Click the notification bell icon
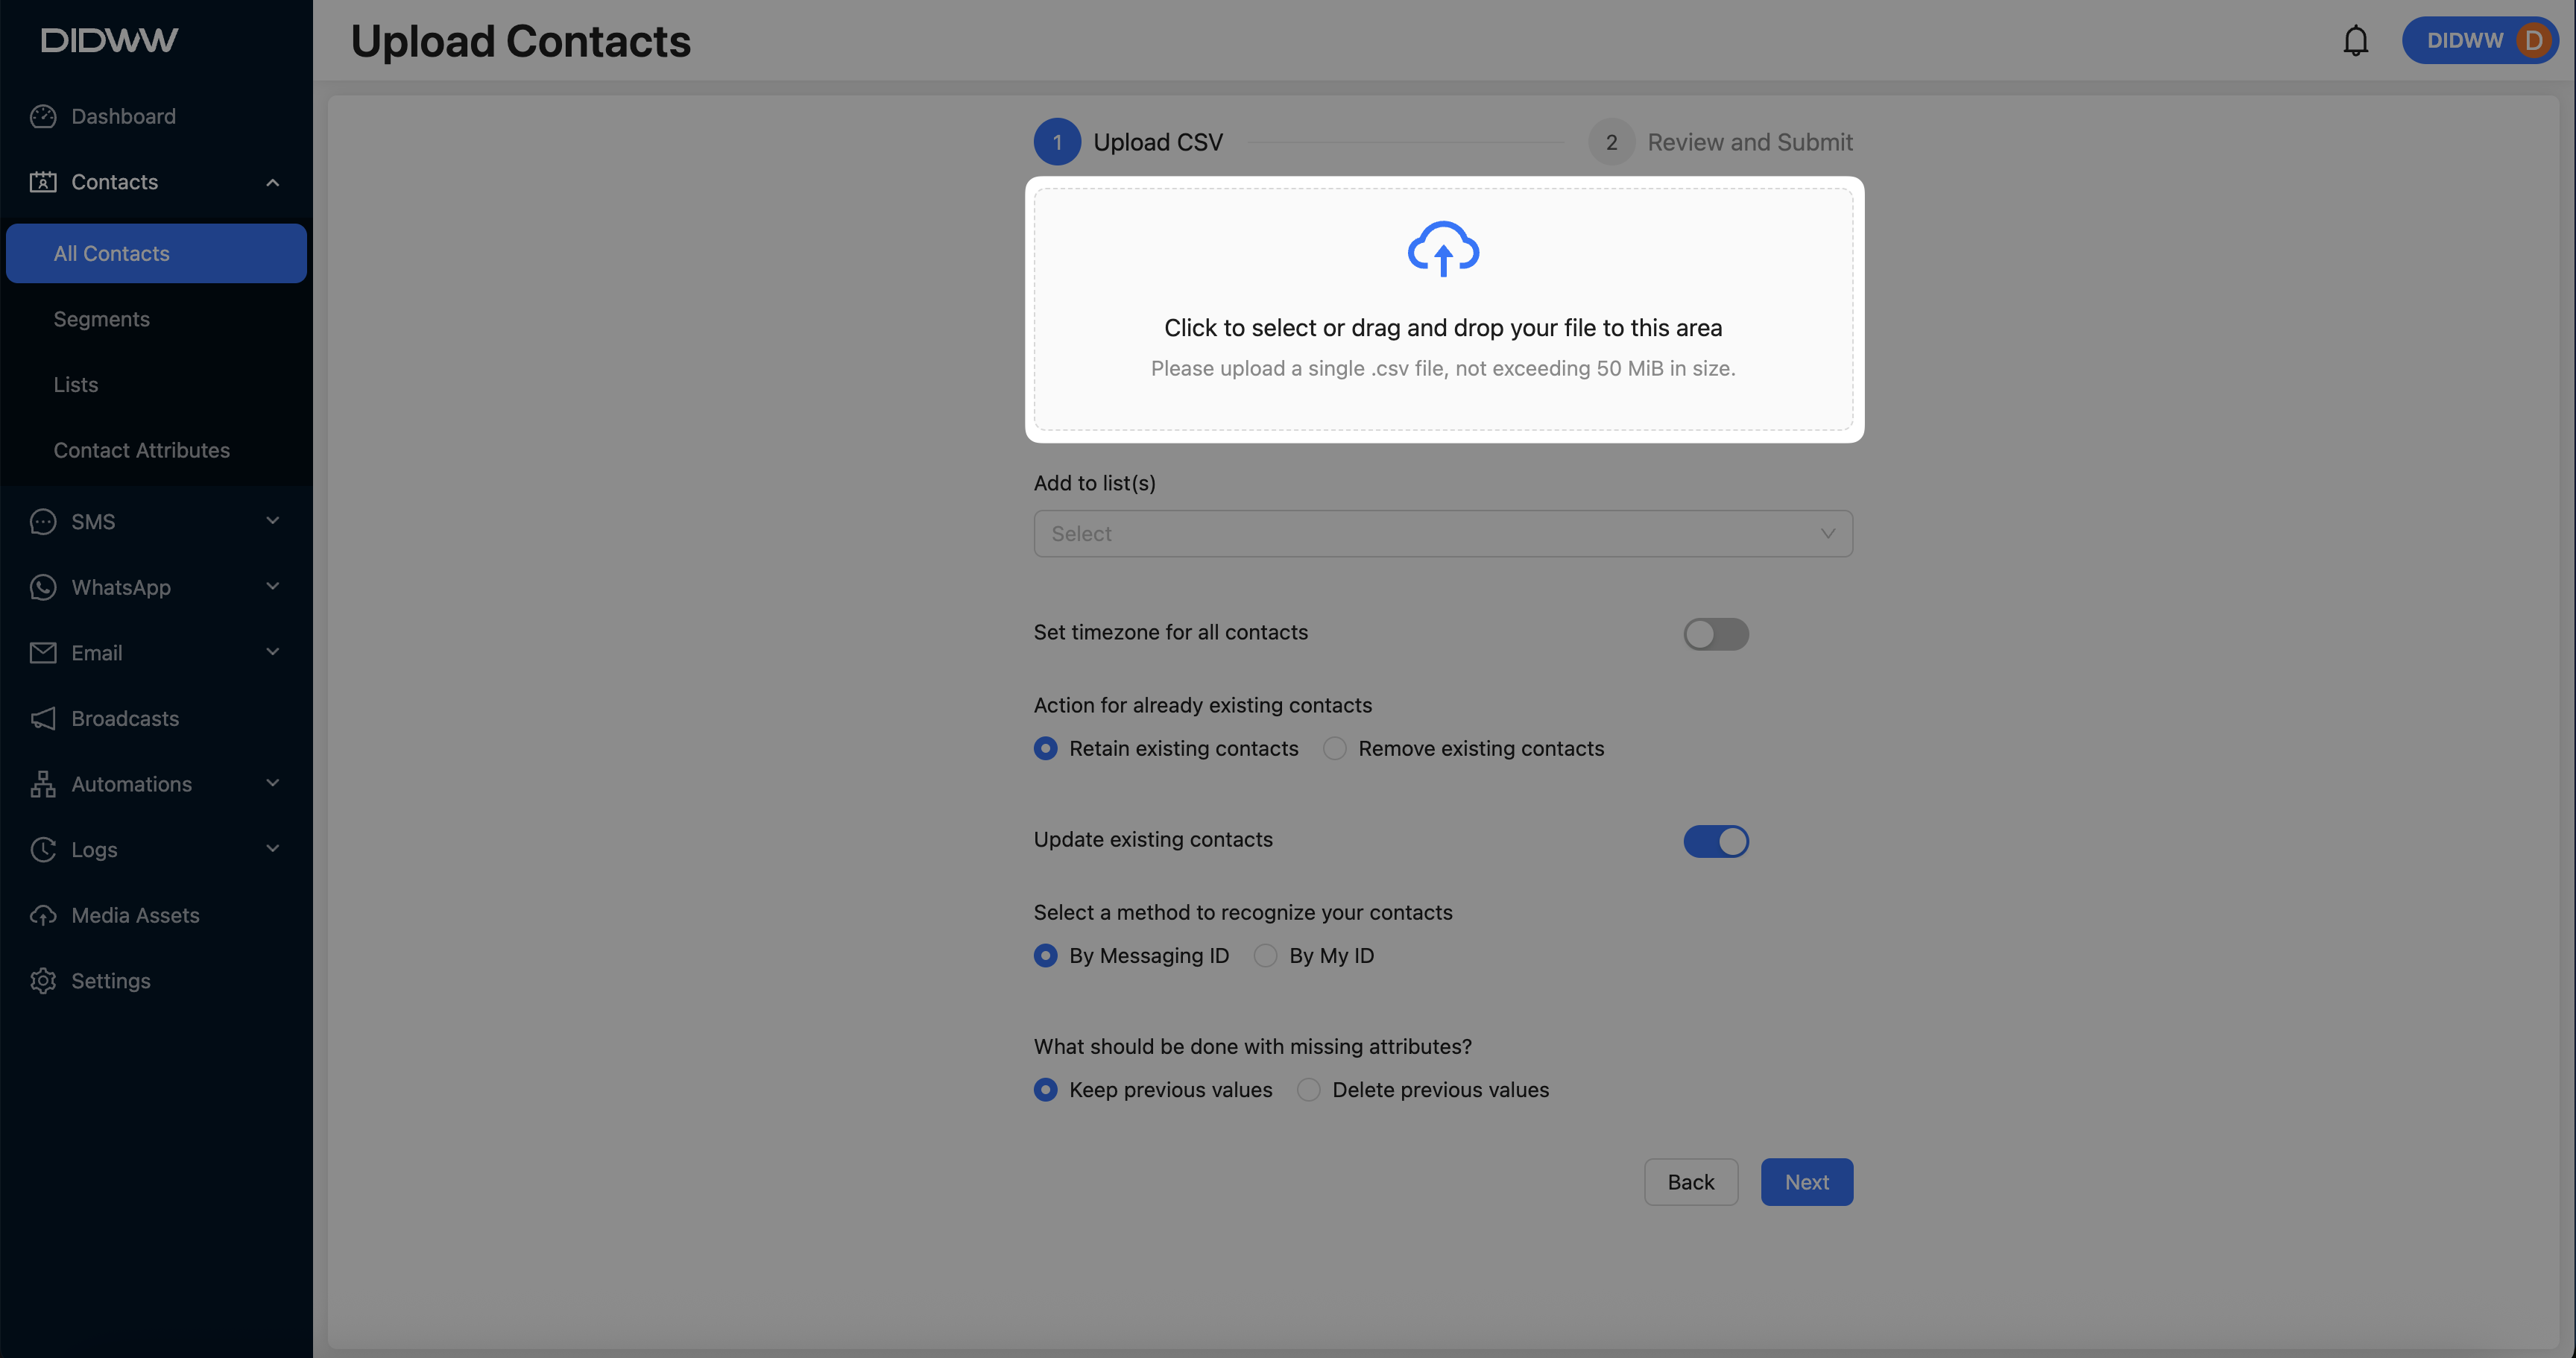Image resolution: width=2576 pixels, height=1358 pixels. click(2355, 41)
